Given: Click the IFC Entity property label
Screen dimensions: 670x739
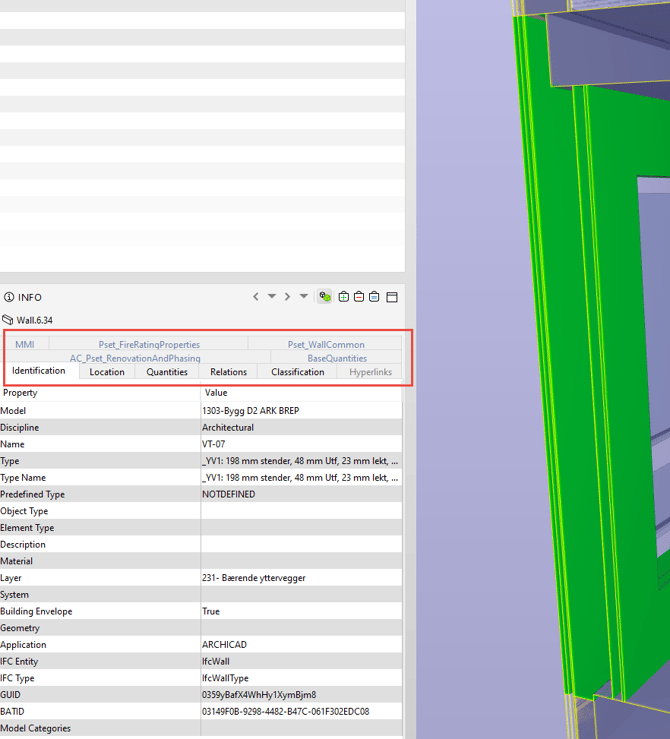Looking at the screenshot, I should pyautogui.click(x=19, y=661).
